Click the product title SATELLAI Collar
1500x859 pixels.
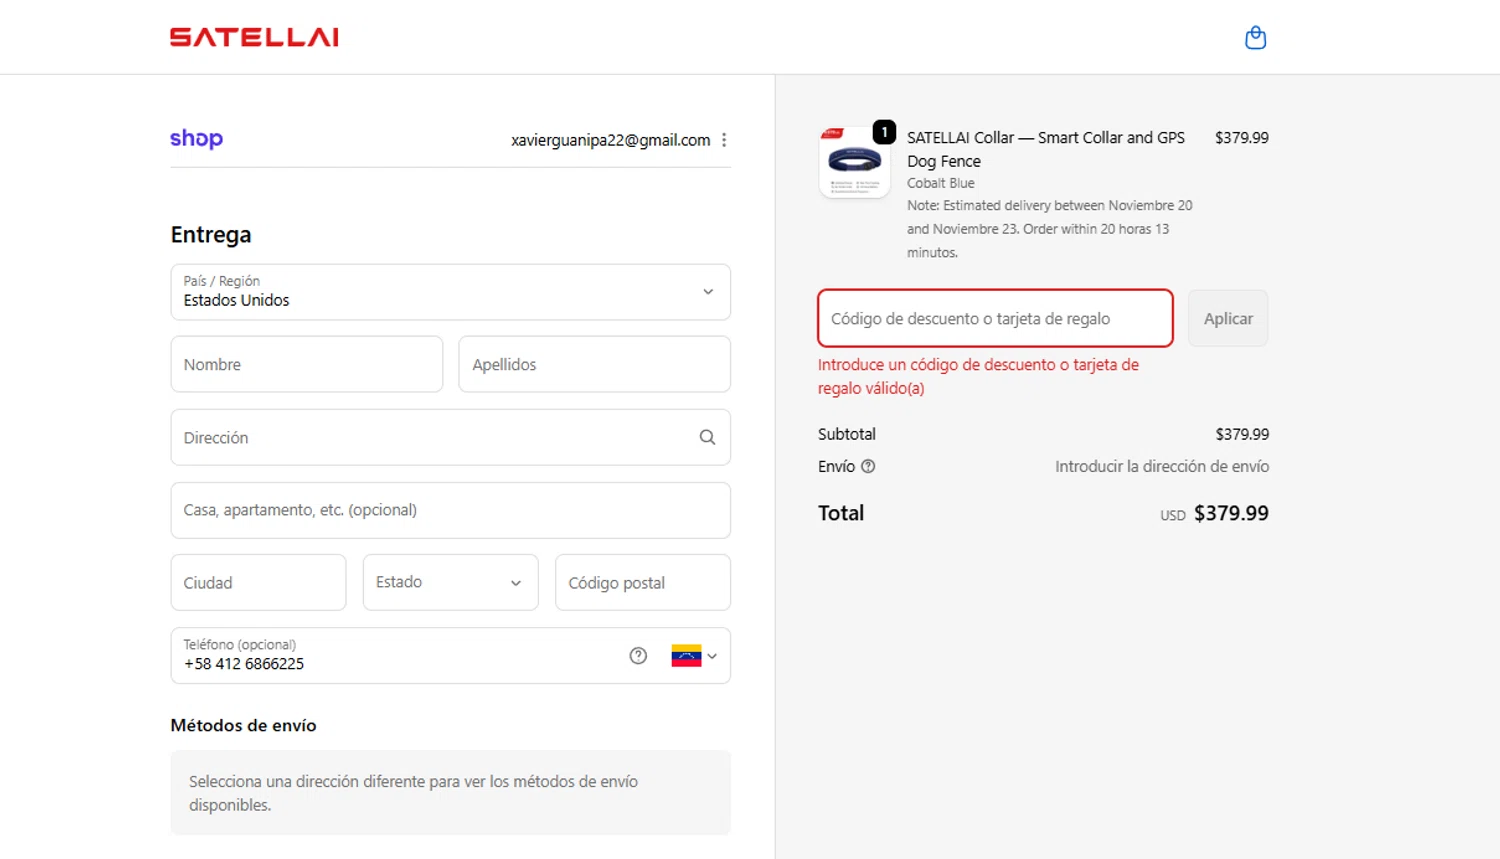tap(1046, 149)
